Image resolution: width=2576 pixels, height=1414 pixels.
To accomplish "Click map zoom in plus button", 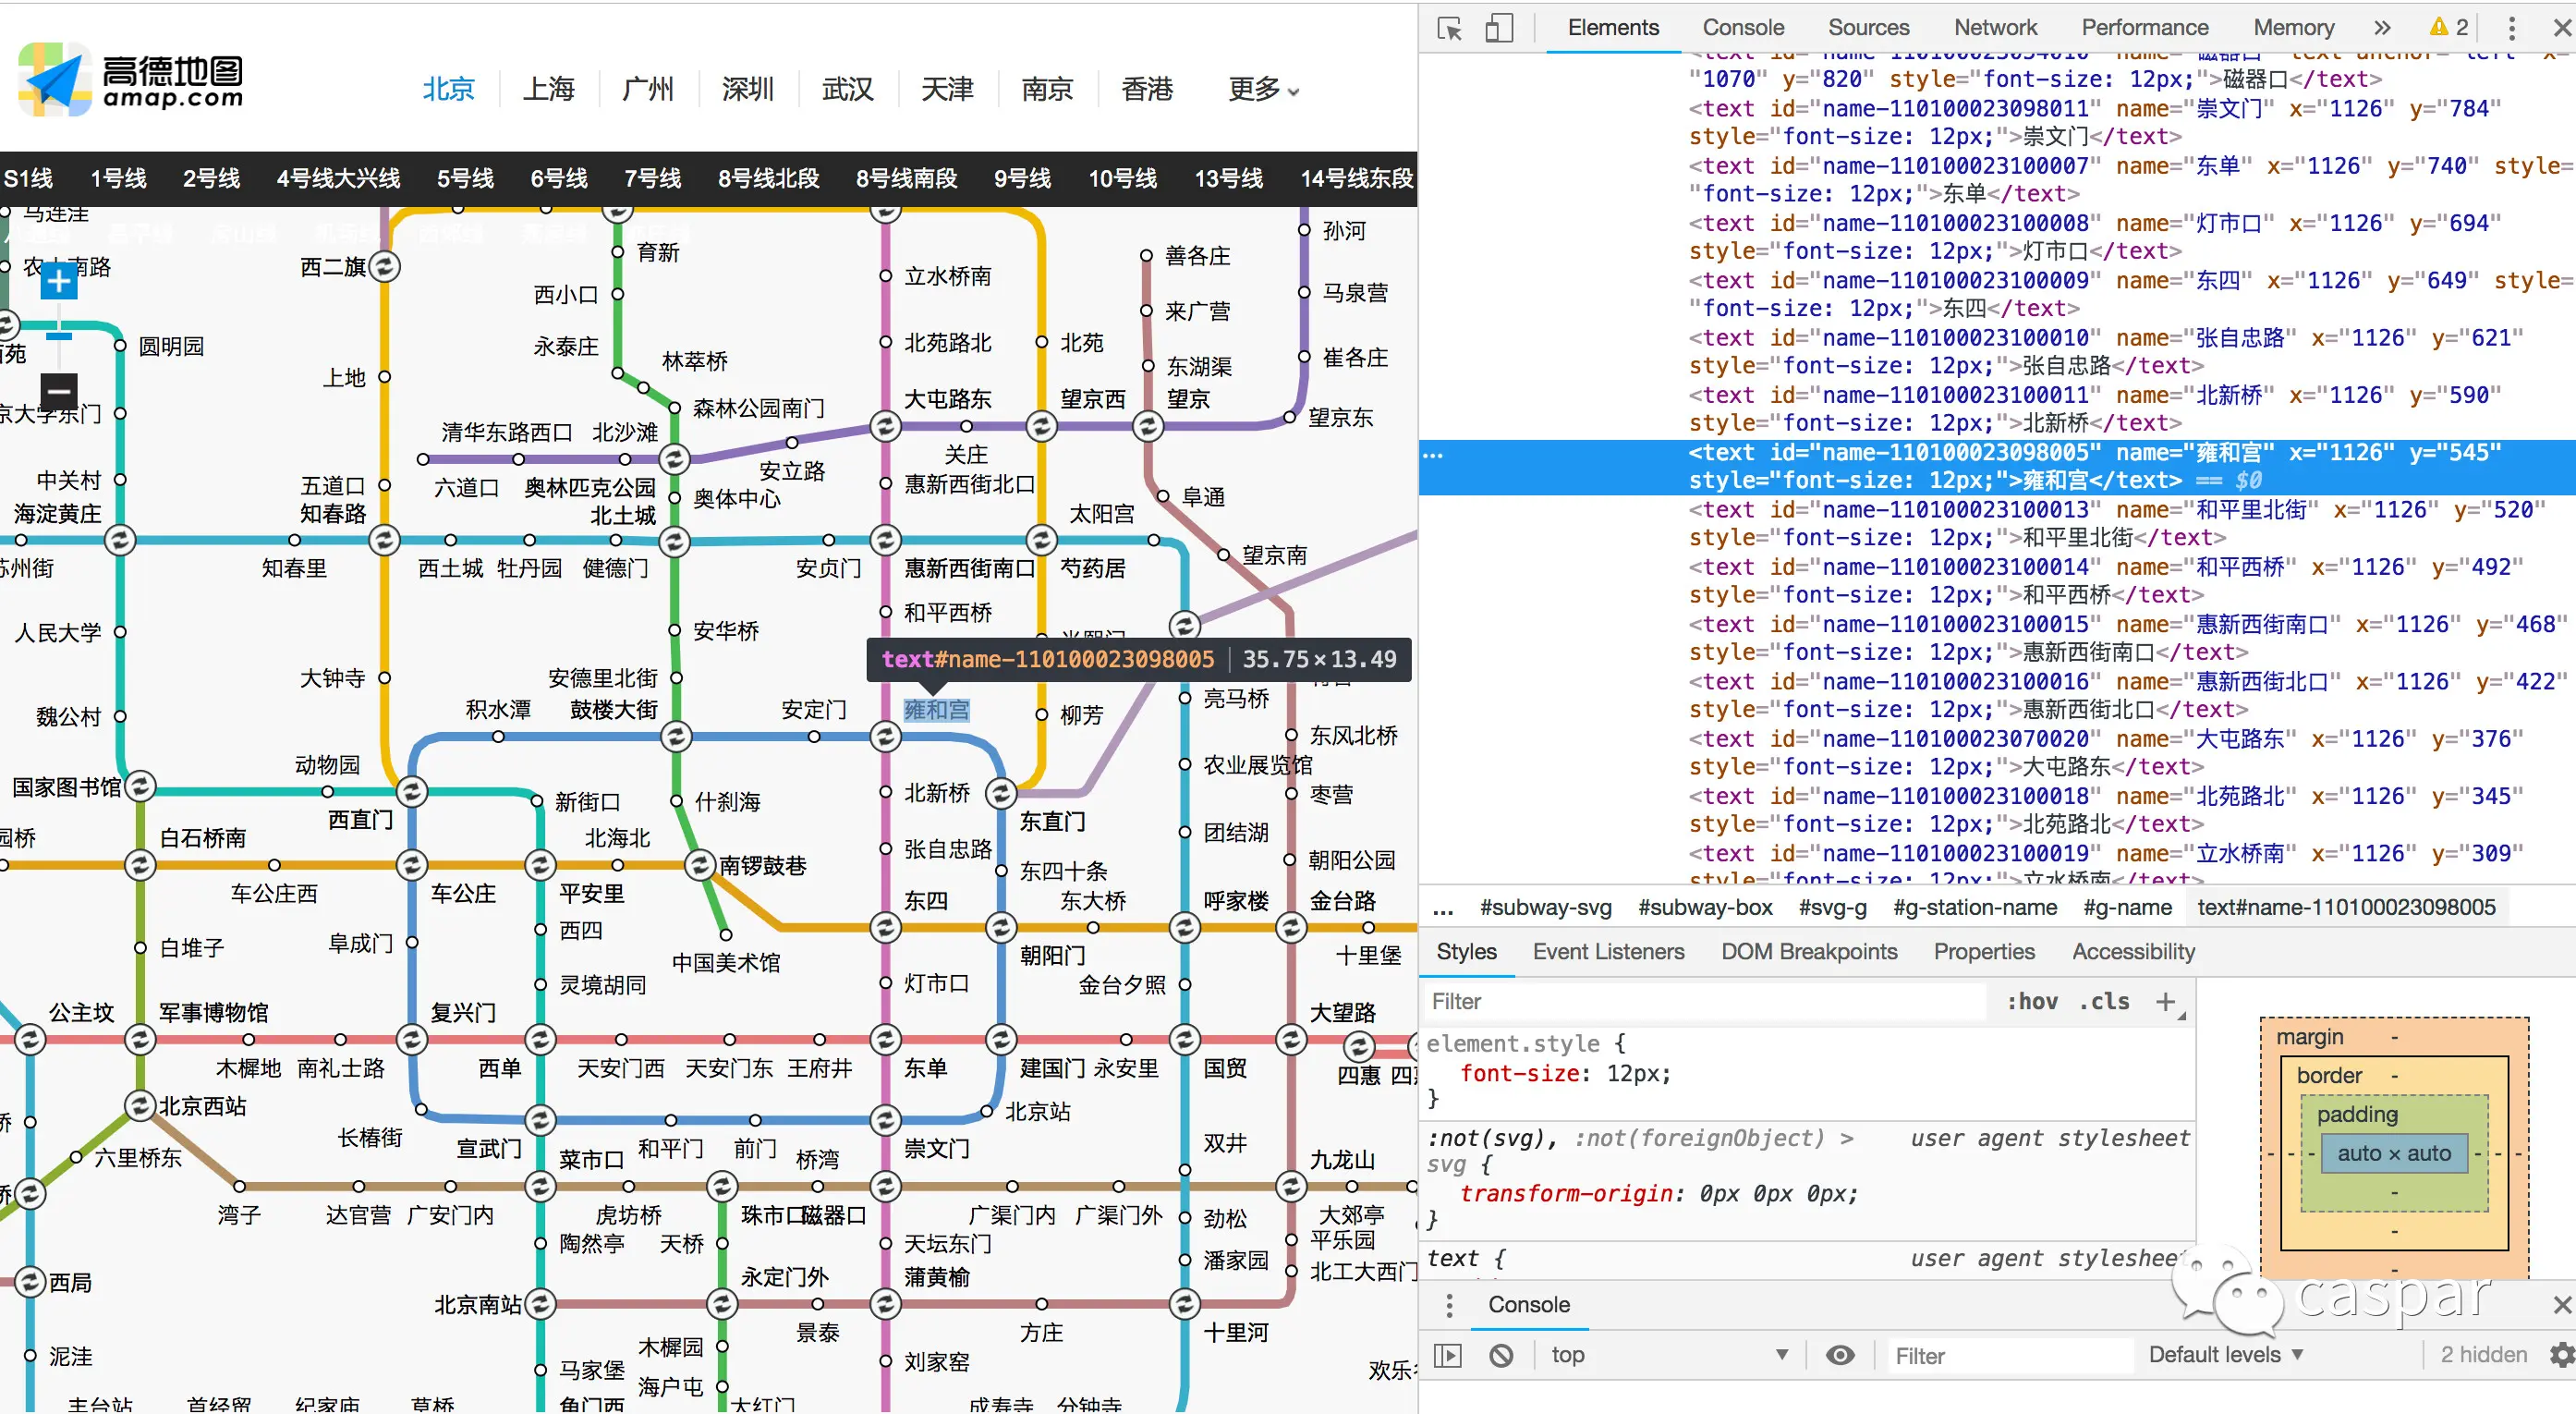I will click(59, 282).
